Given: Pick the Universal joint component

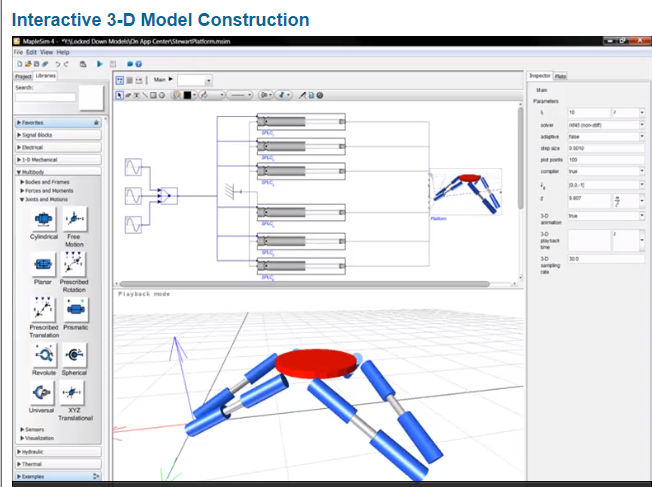Looking at the screenshot, I should point(44,392).
